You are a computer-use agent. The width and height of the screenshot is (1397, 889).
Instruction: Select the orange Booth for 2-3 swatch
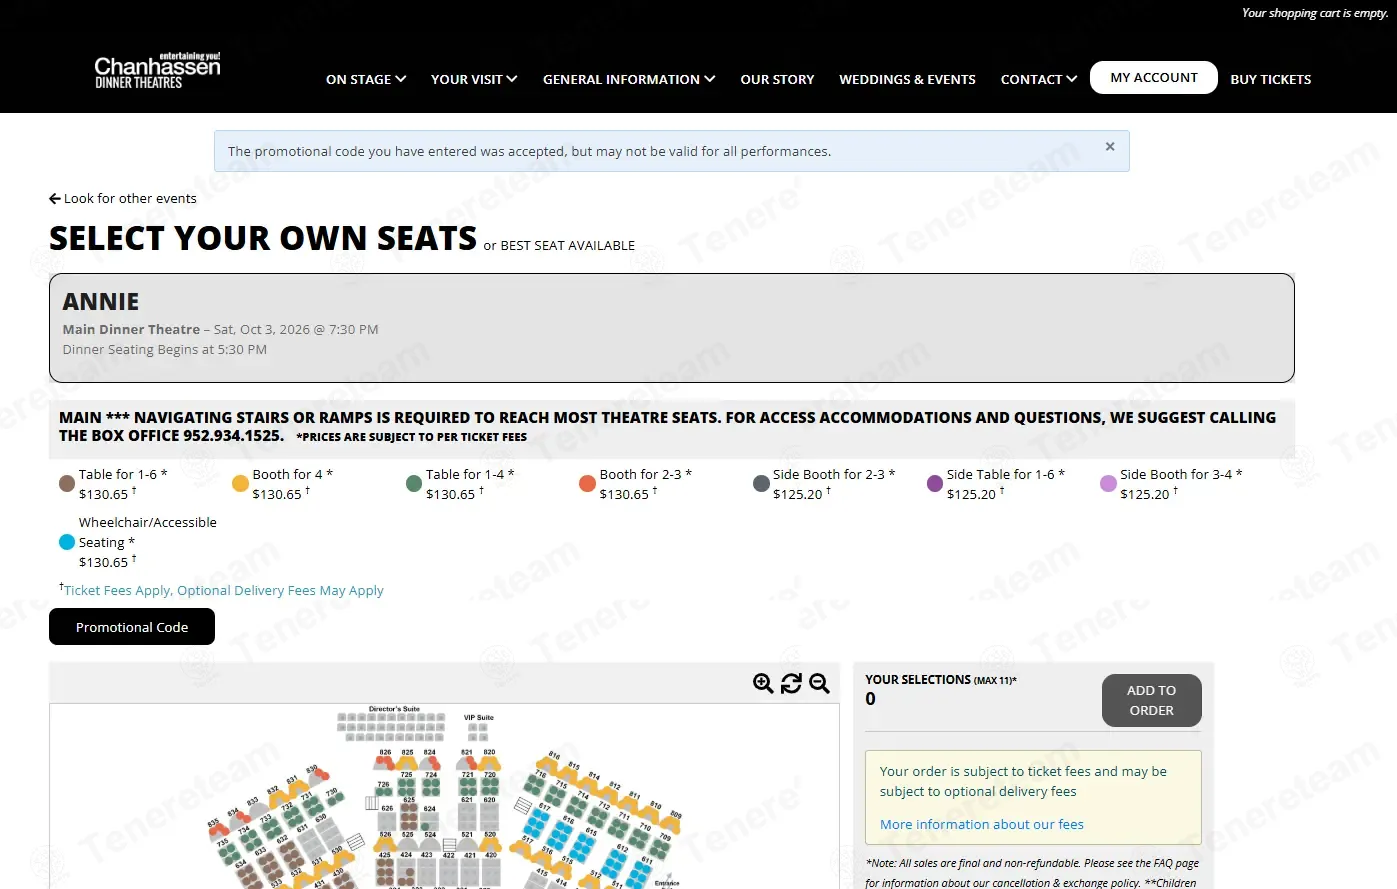pos(587,484)
